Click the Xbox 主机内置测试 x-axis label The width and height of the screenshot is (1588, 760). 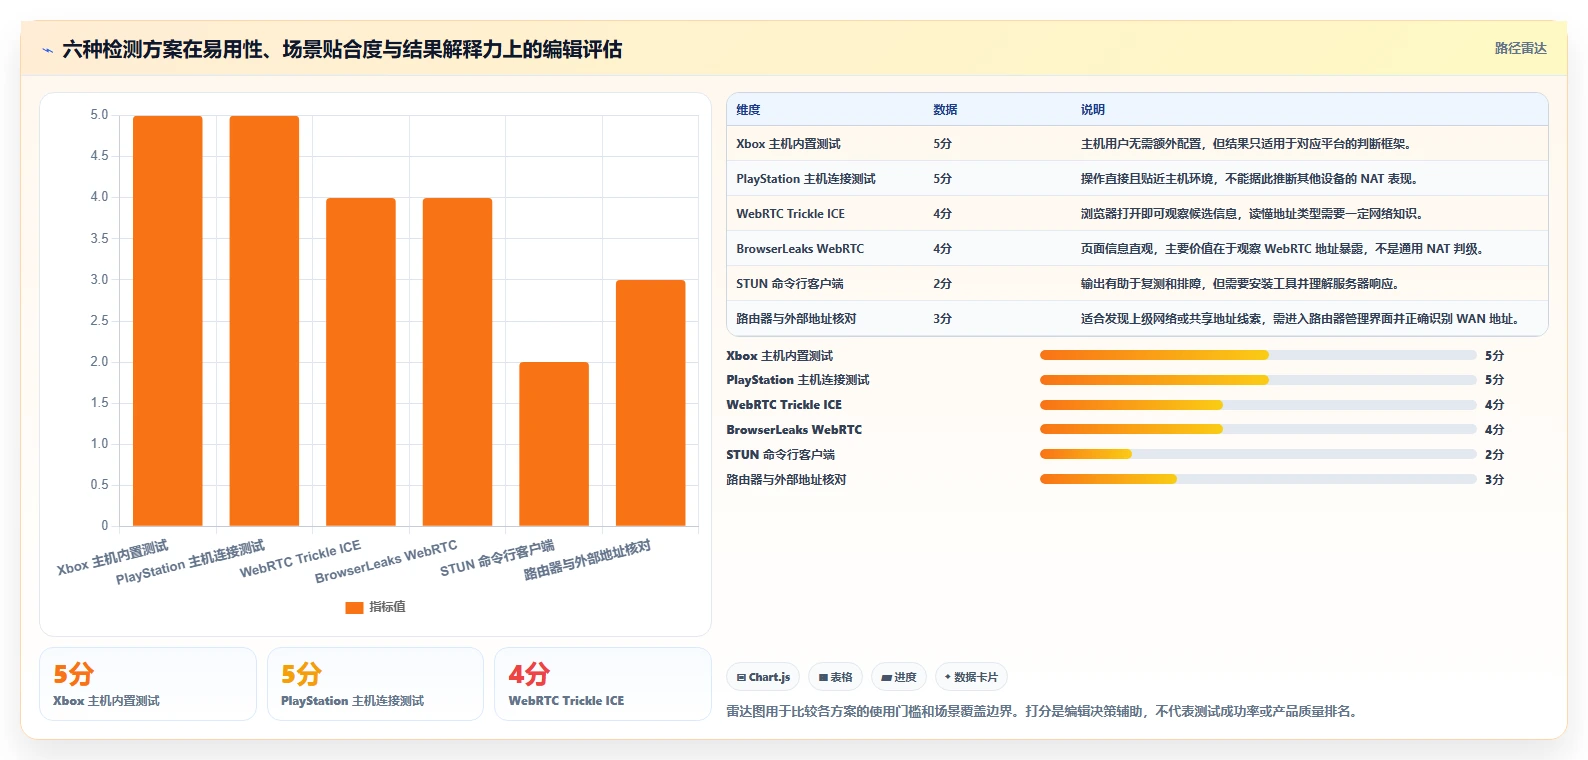click(113, 558)
